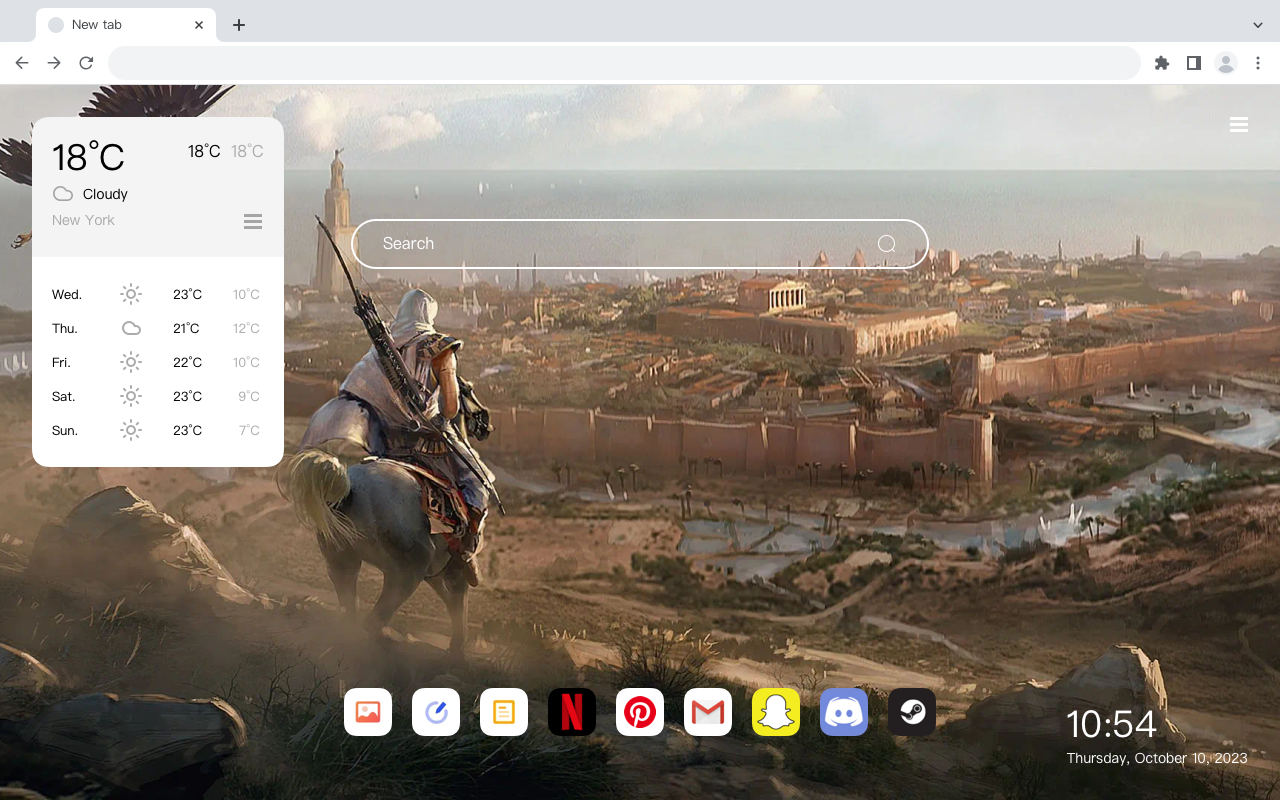Open the Steam shortcut icon
This screenshot has width=1280, height=800.
[912, 712]
